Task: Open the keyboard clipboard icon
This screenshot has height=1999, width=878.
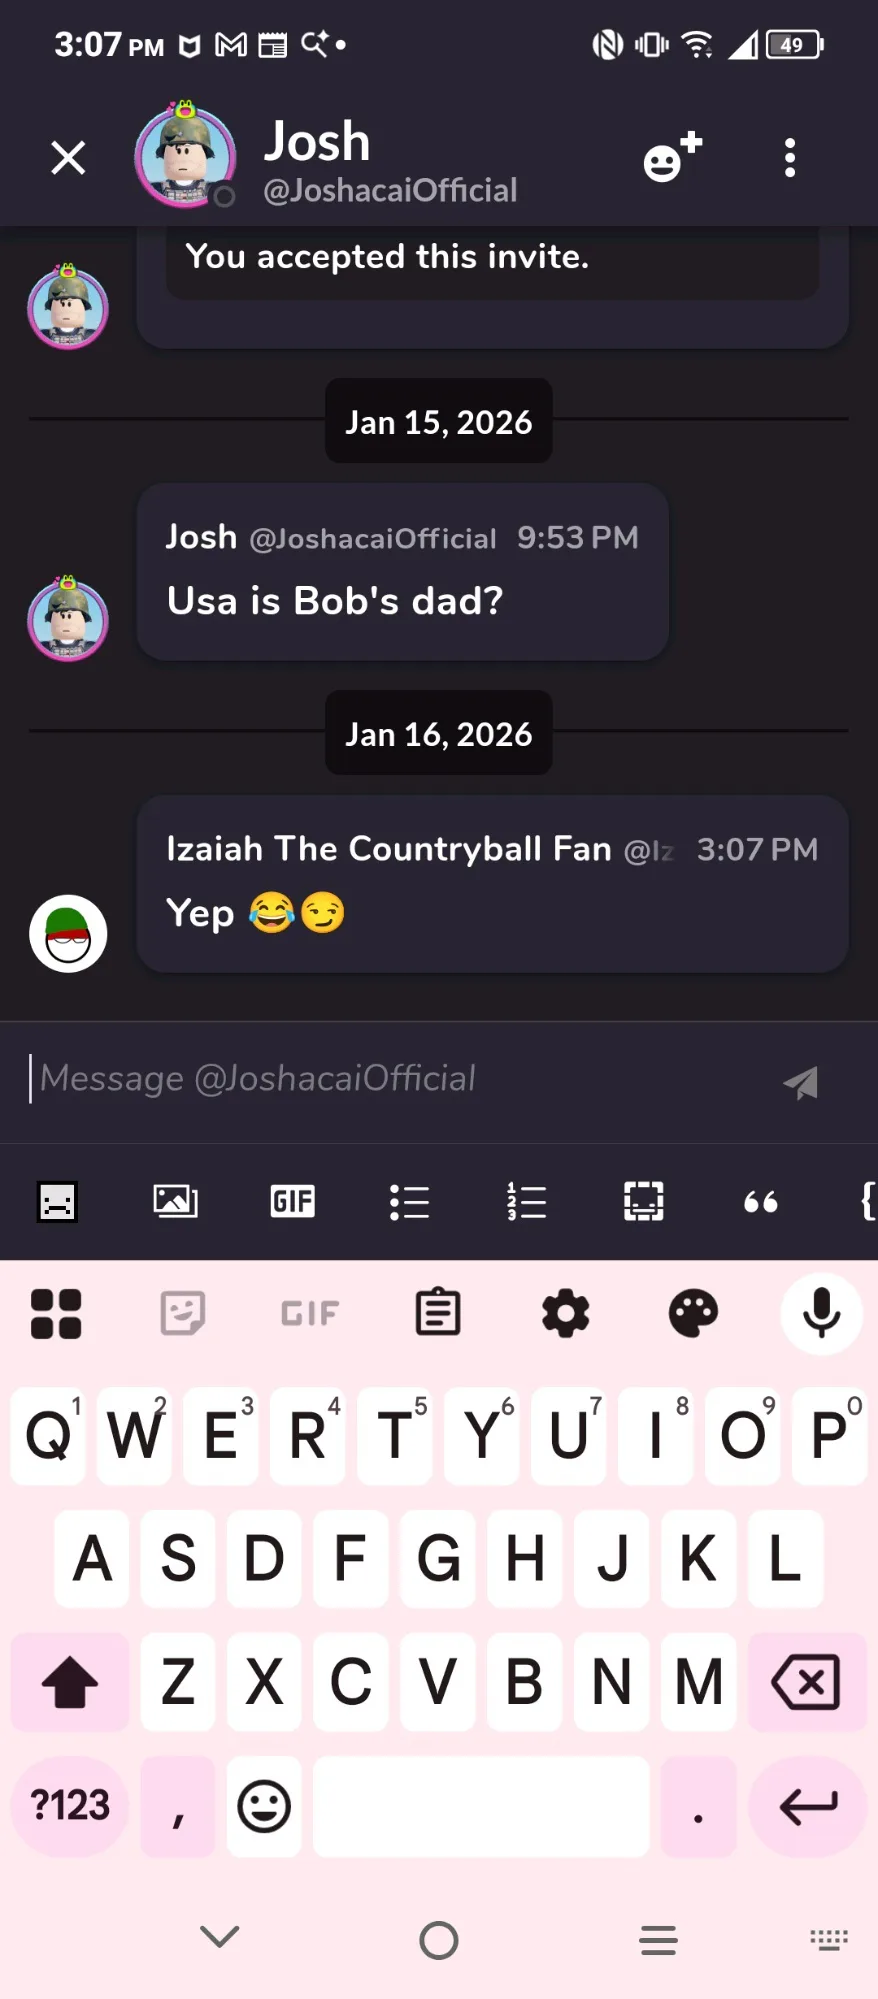Action: click(438, 1313)
